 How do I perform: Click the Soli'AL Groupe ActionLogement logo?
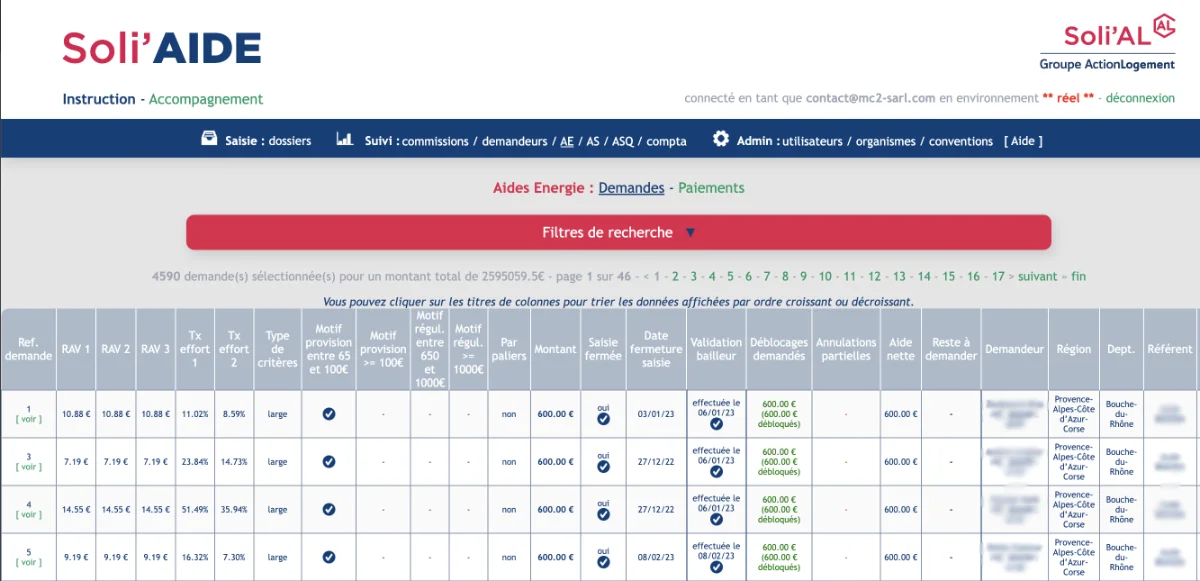[x=1107, y=43]
